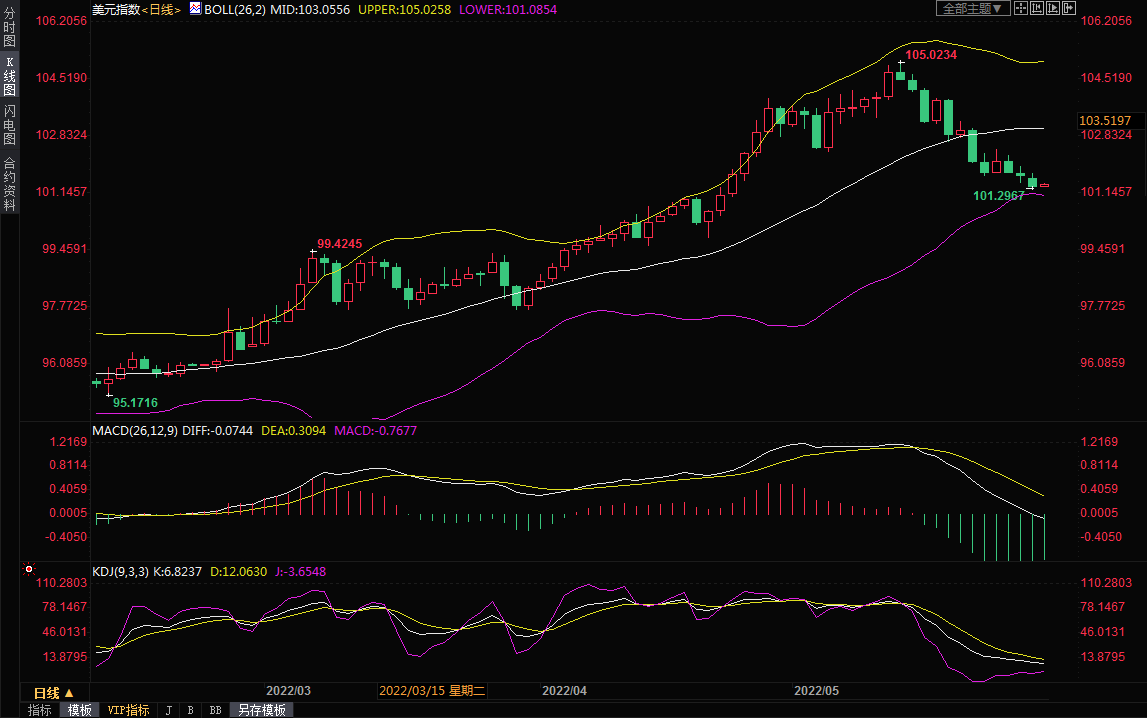This screenshot has width=1147, height=718.
Task: Show the 合约资料 side tab
Action: (x=9, y=183)
